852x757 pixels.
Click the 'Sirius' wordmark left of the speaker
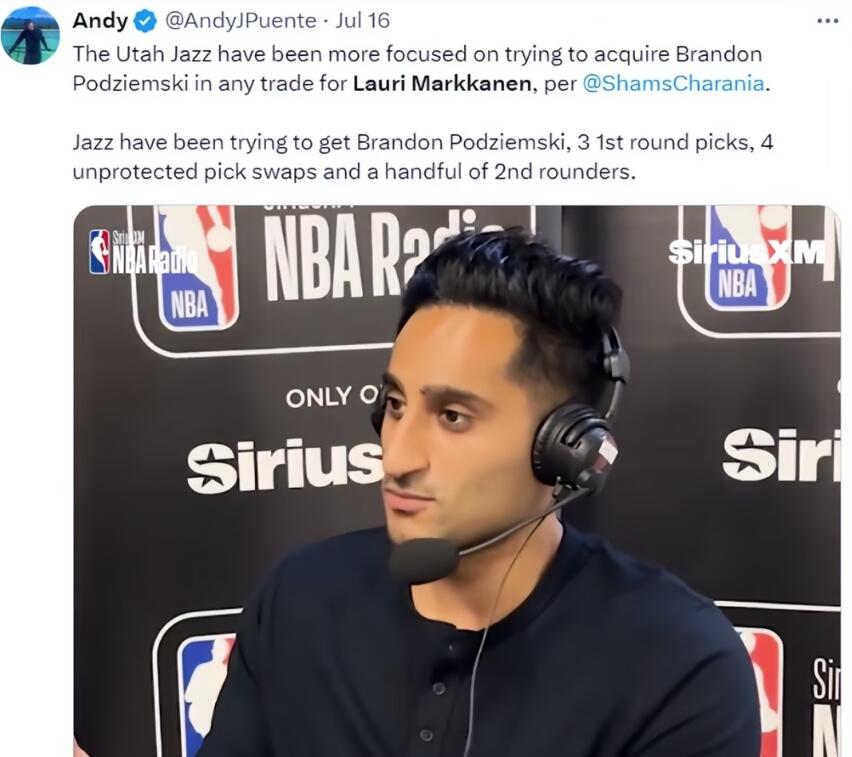285,465
